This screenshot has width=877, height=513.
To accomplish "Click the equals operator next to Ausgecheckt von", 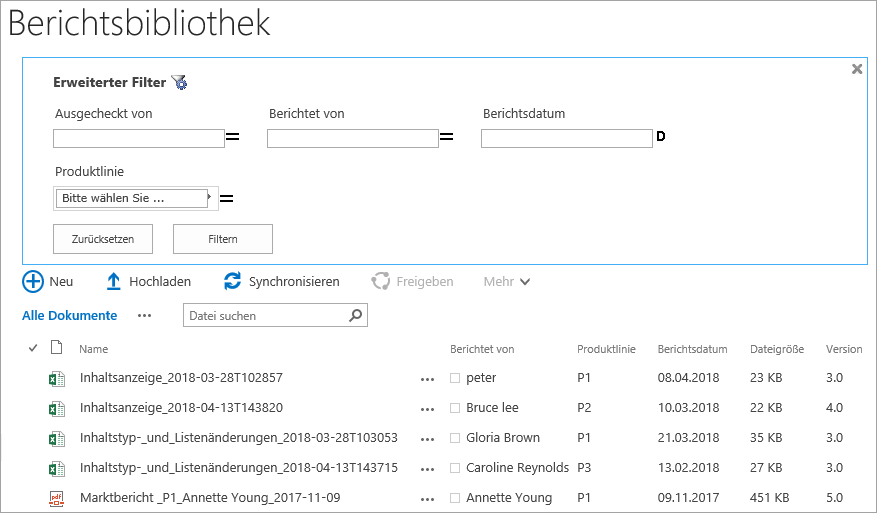I will (x=232, y=137).
